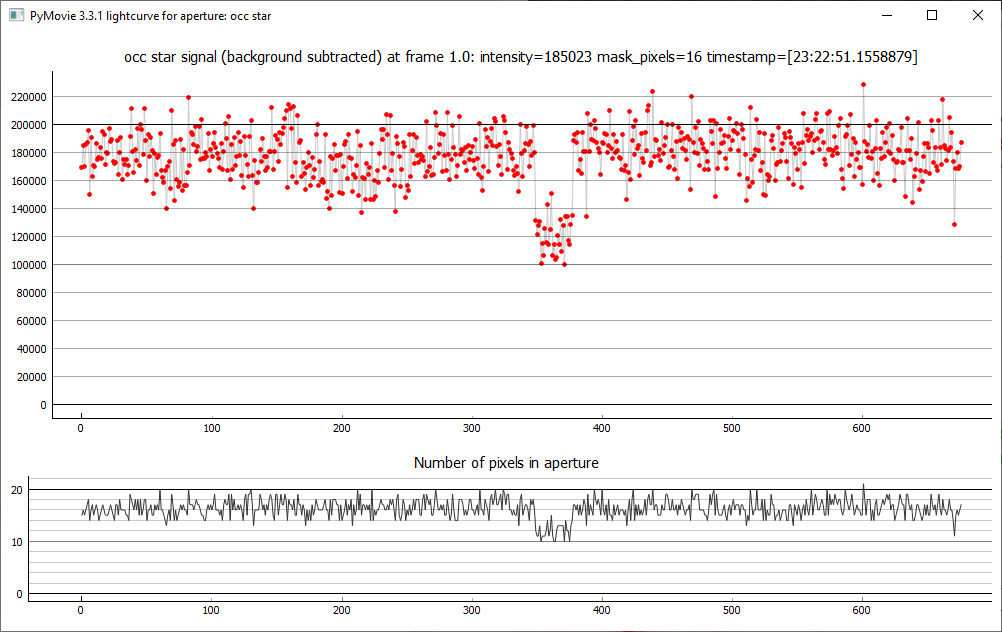This screenshot has width=1002, height=632.
Task: Click the PyMovie app icon in title bar
Action: tap(16, 16)
